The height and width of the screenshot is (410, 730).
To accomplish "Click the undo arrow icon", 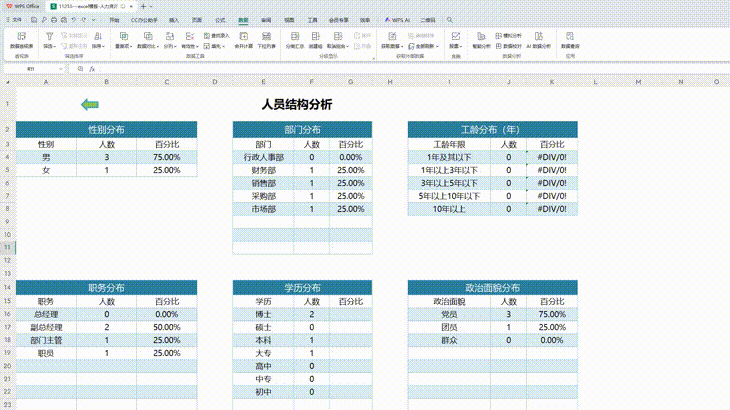I will tap(74, 20).
